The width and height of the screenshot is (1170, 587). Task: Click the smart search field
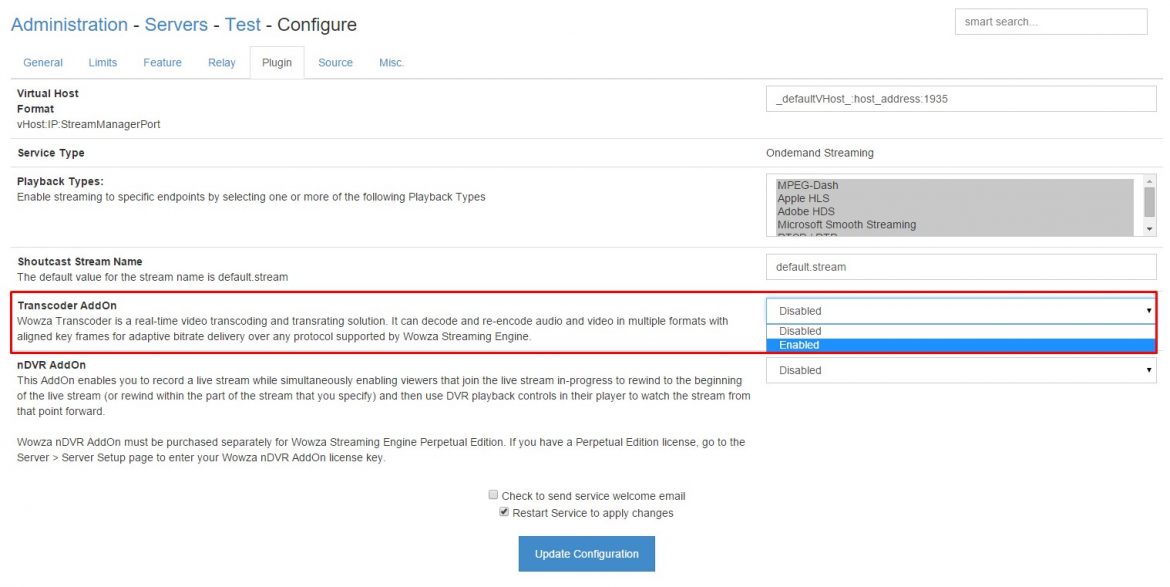[1050, 22]
